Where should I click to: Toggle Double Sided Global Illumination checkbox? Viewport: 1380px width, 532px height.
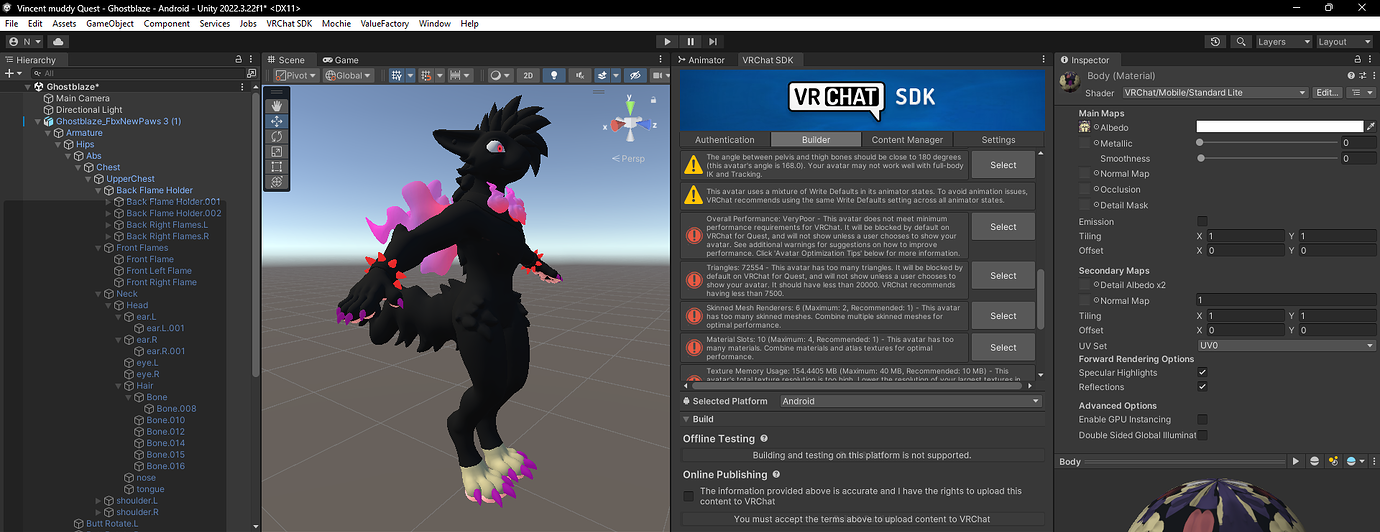pyautogui.click(x=1202, y=435)
